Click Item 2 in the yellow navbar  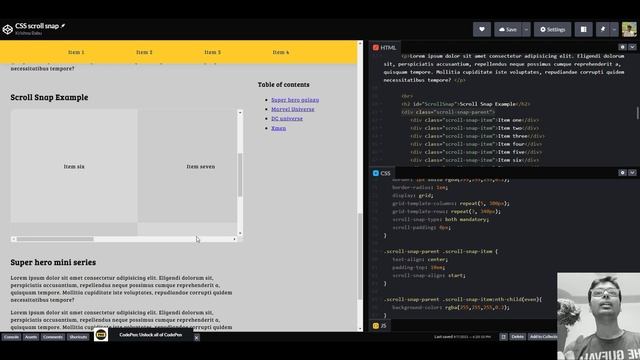(x=144, y=52)
